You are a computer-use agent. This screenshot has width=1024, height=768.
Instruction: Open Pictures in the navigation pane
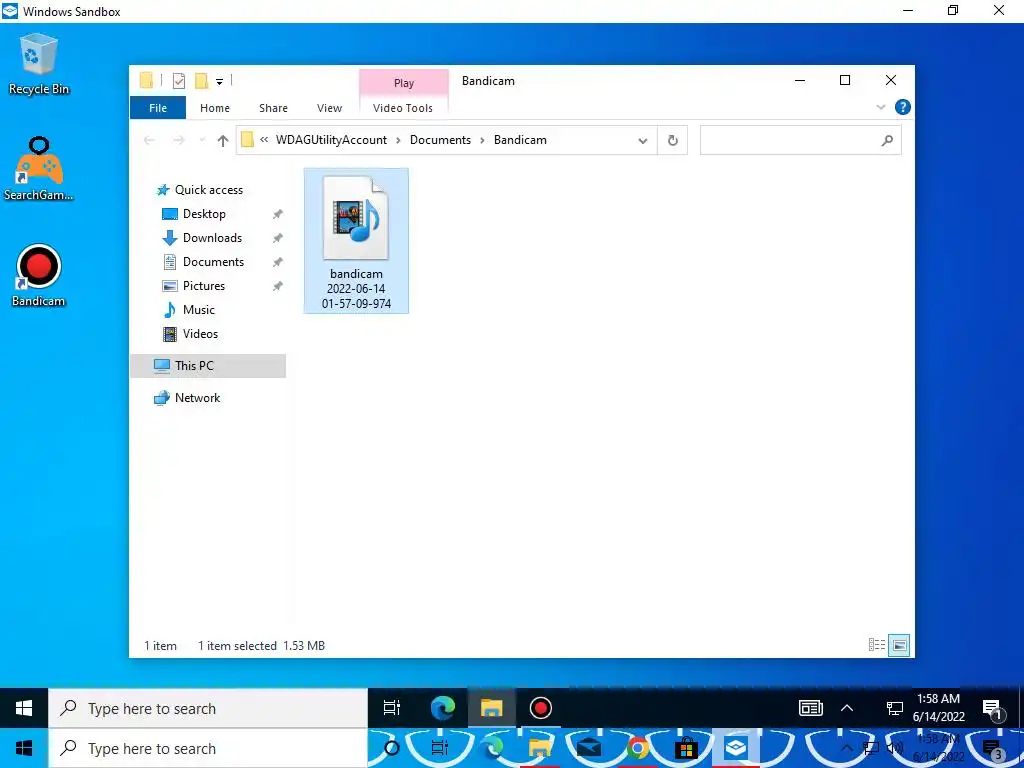pos(204,286)
